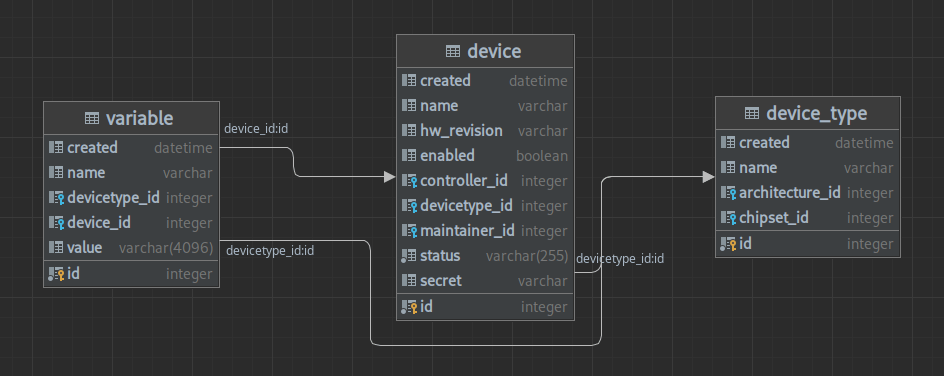
Task: Select the devicetype_id:id label near variable
Action: click(x=270, y=250)
